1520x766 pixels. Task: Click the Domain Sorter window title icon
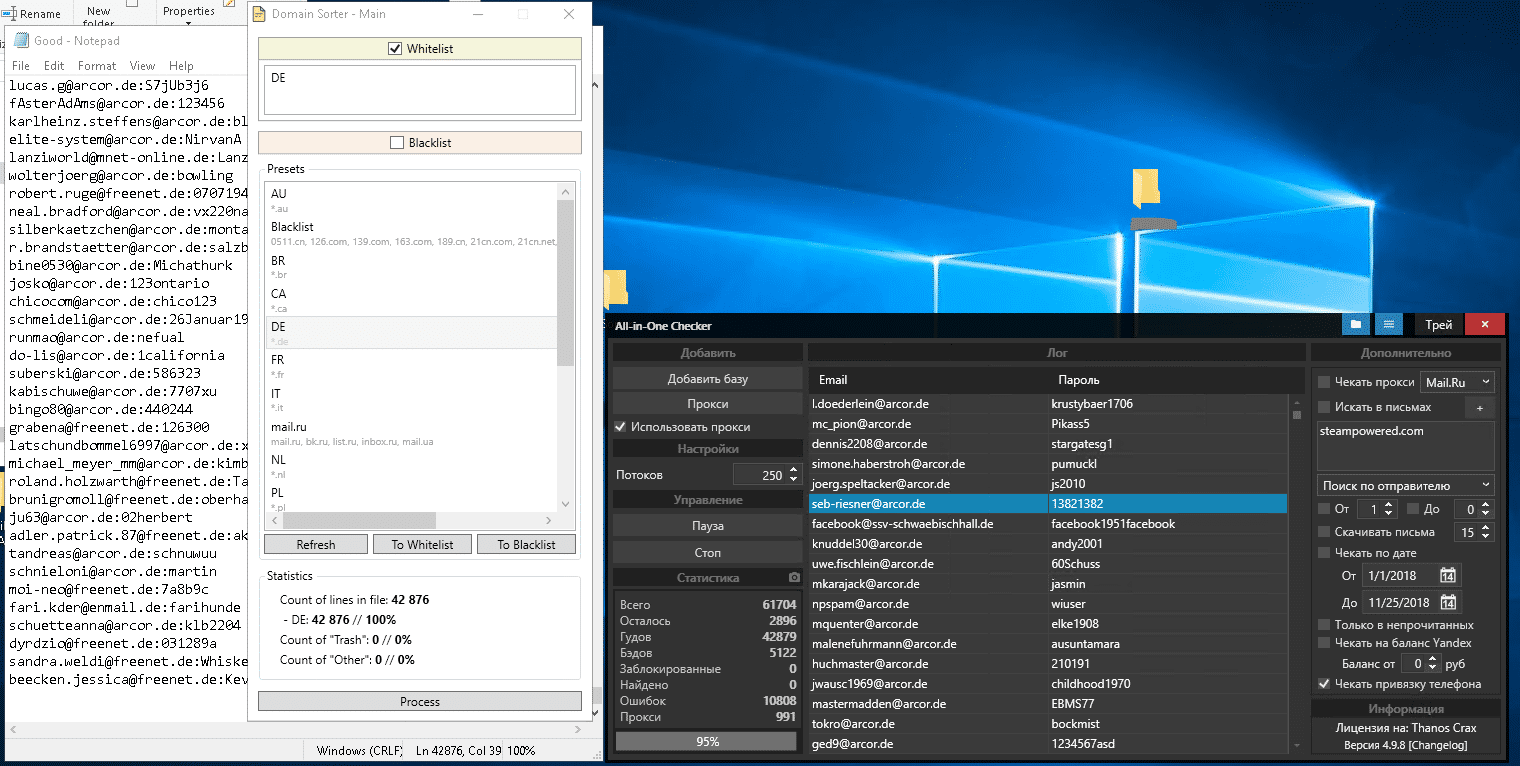258,15
